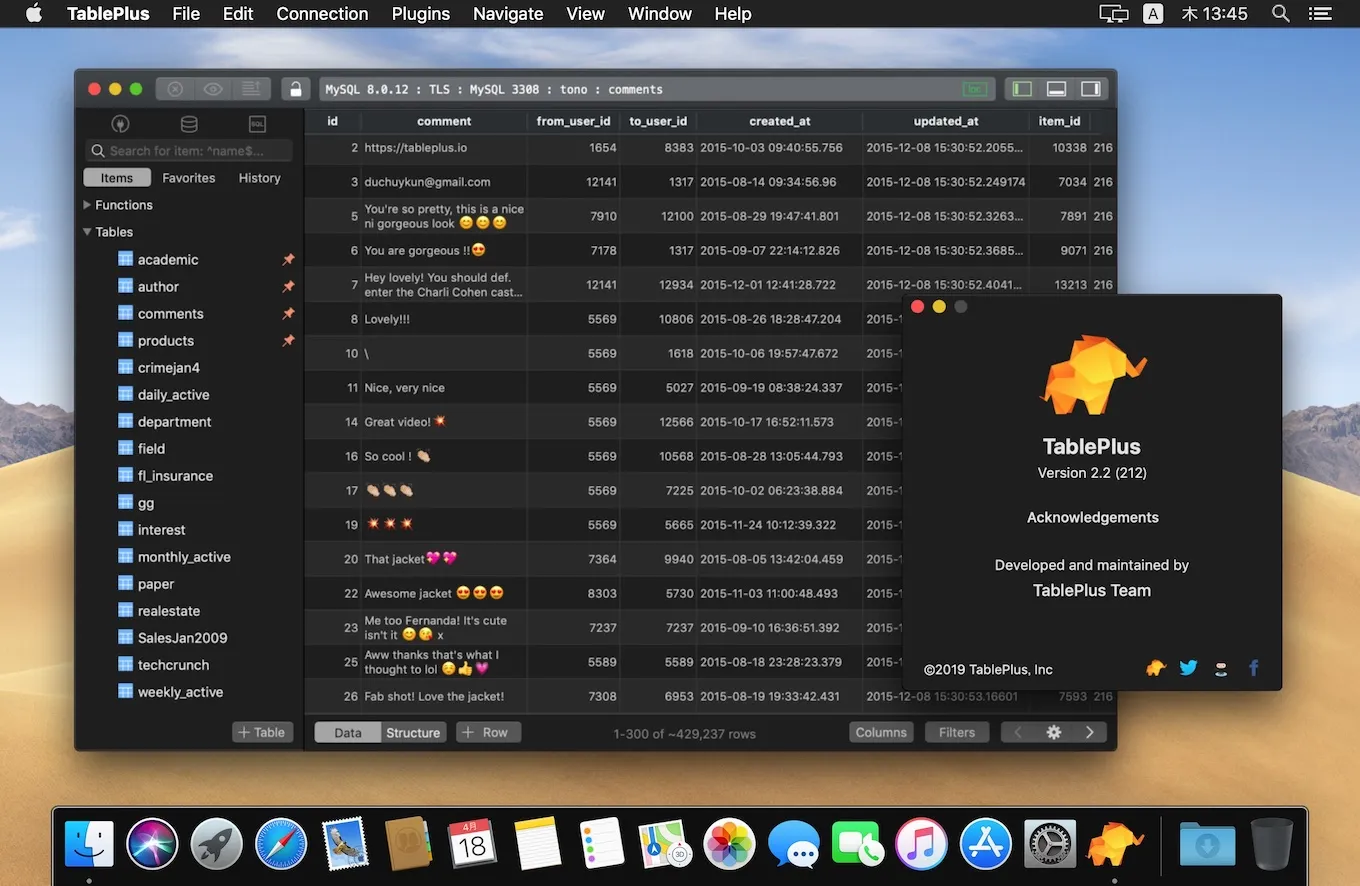Click the table icon beside gg
This screenshot has height=886, width=1360.
tap(125, 502)
